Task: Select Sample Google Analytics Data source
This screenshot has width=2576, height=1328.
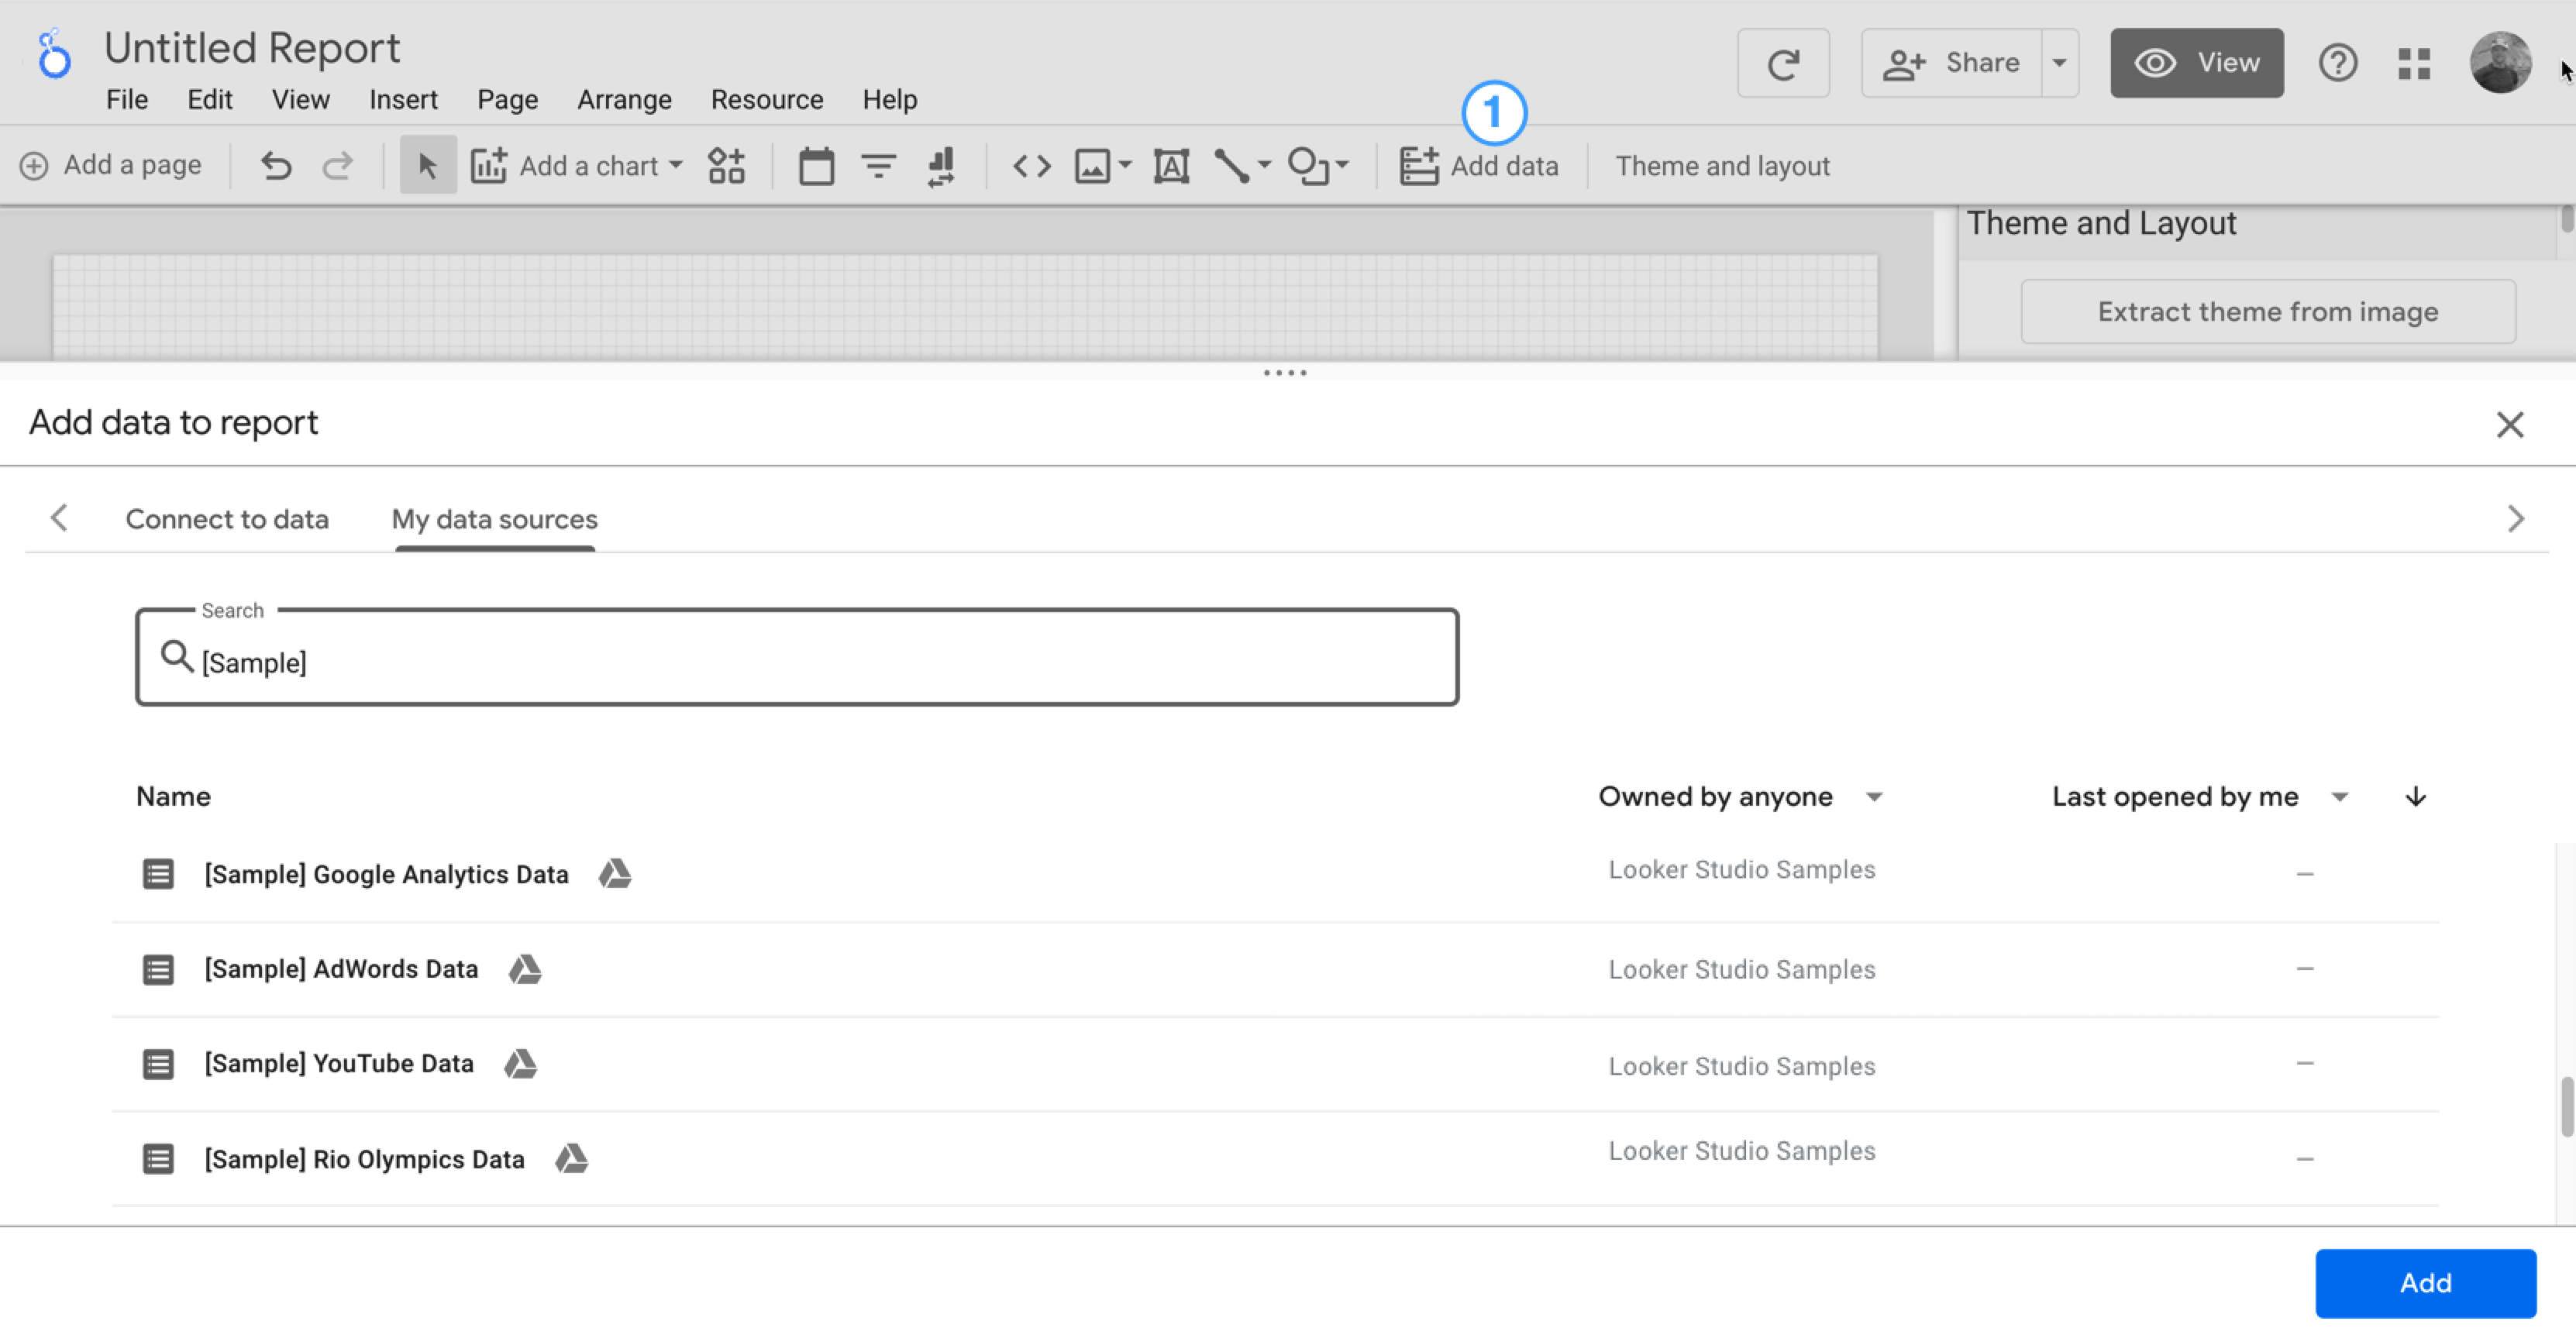Action: 386,872
